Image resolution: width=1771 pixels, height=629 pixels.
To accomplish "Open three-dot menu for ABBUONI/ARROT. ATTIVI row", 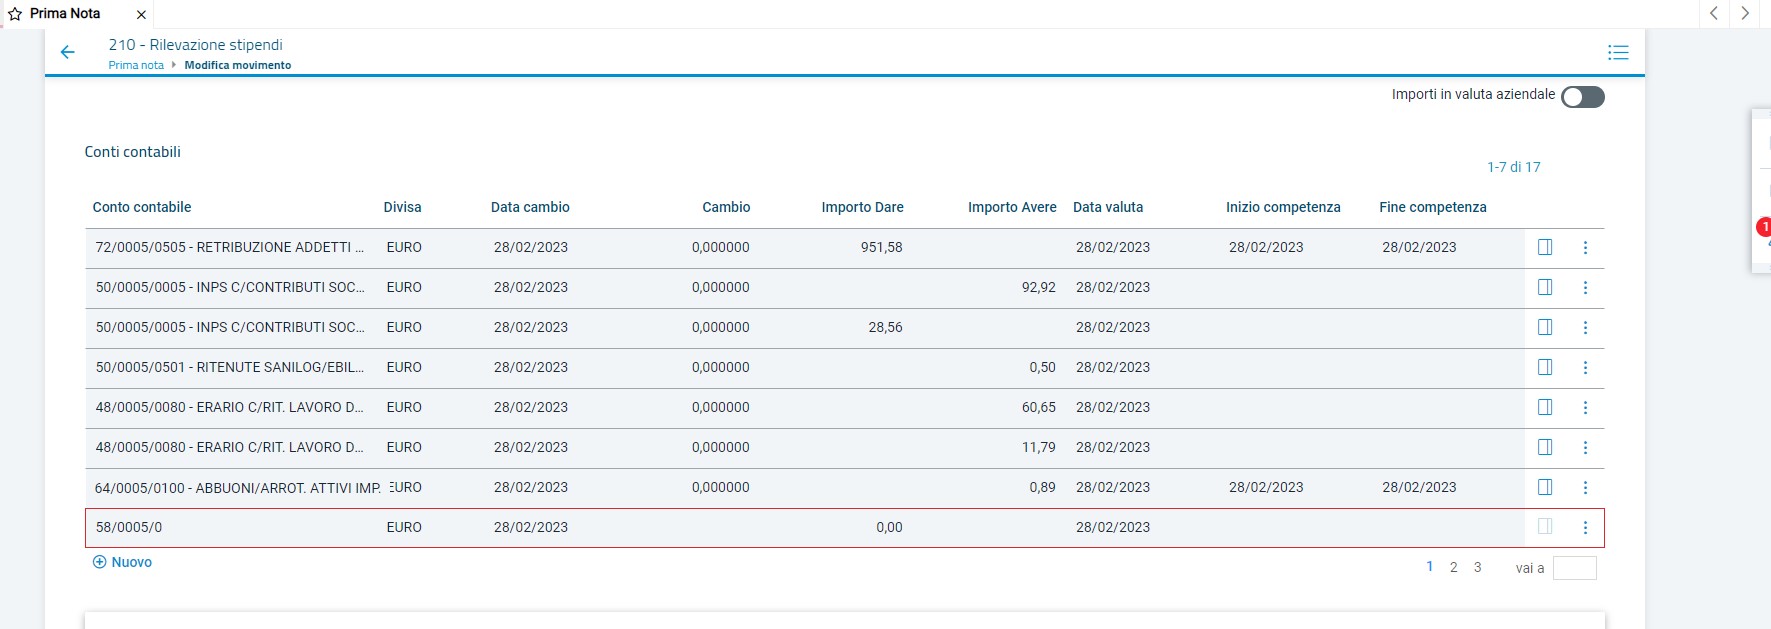I will point(1584,487).
